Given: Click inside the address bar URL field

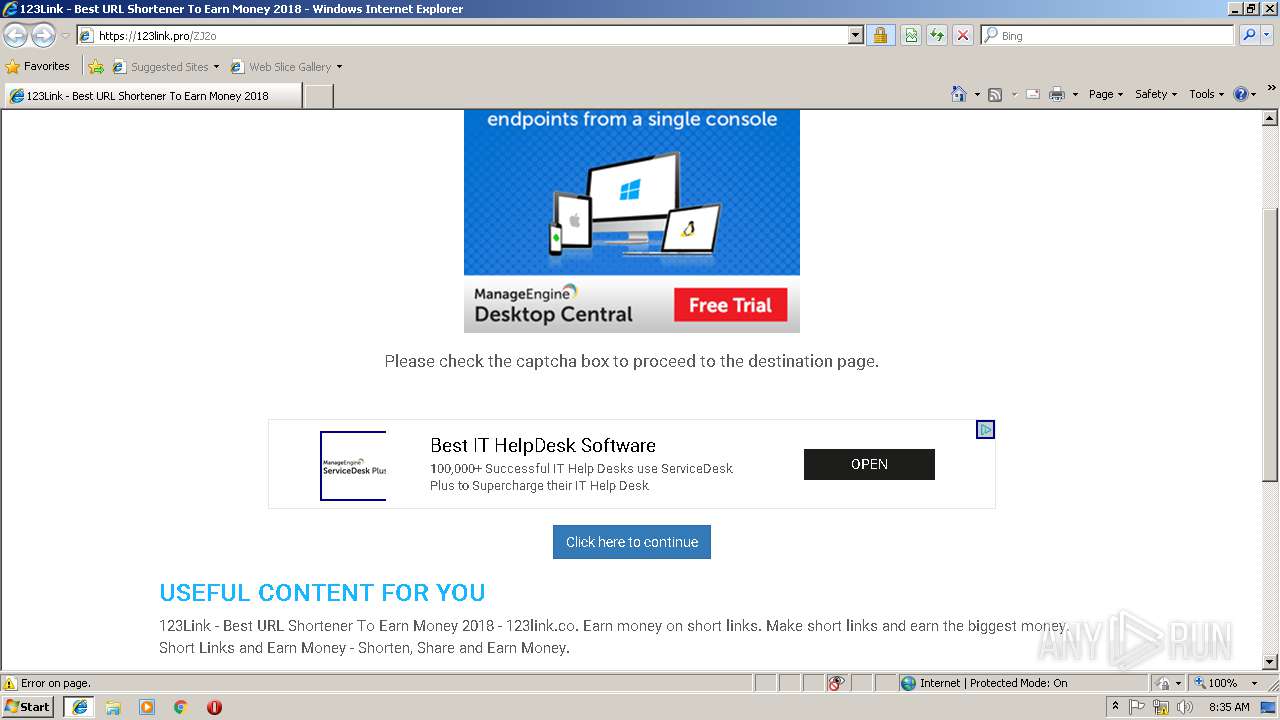Looking at the screenshot, I should pyautogui.click(x=470, y=35).
